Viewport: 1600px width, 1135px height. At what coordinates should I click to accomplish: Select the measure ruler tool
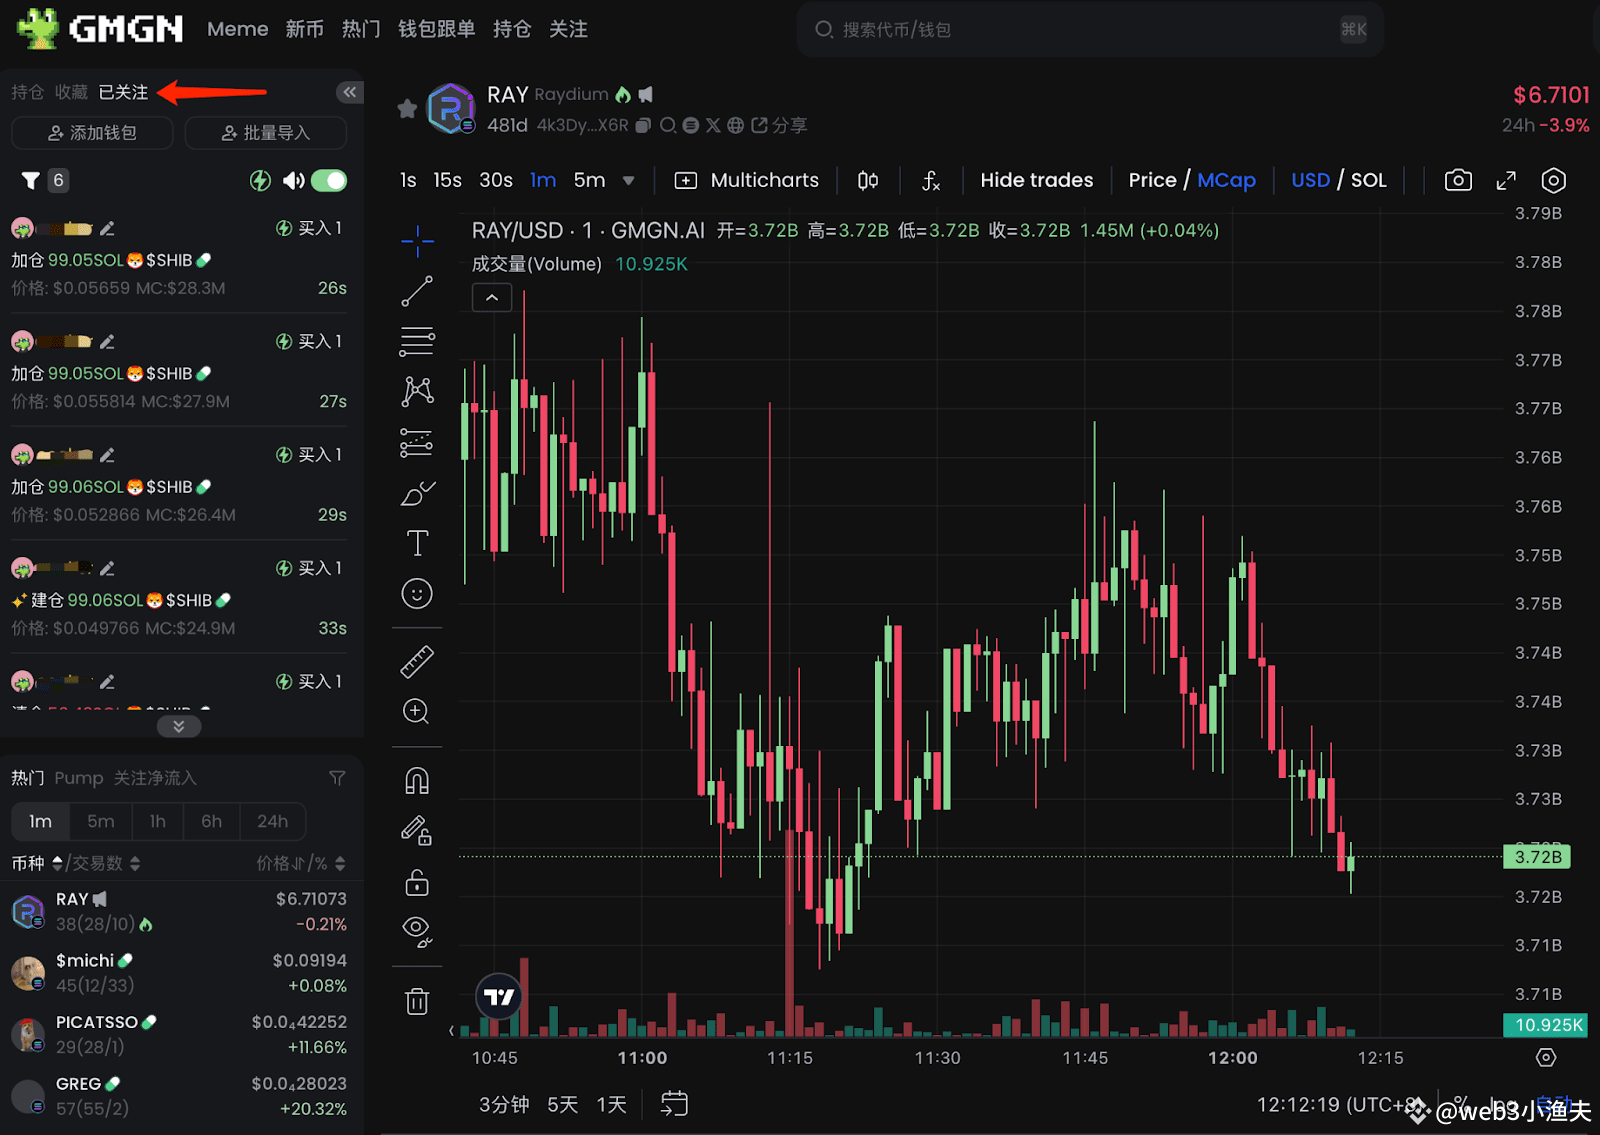click(417, 661)
